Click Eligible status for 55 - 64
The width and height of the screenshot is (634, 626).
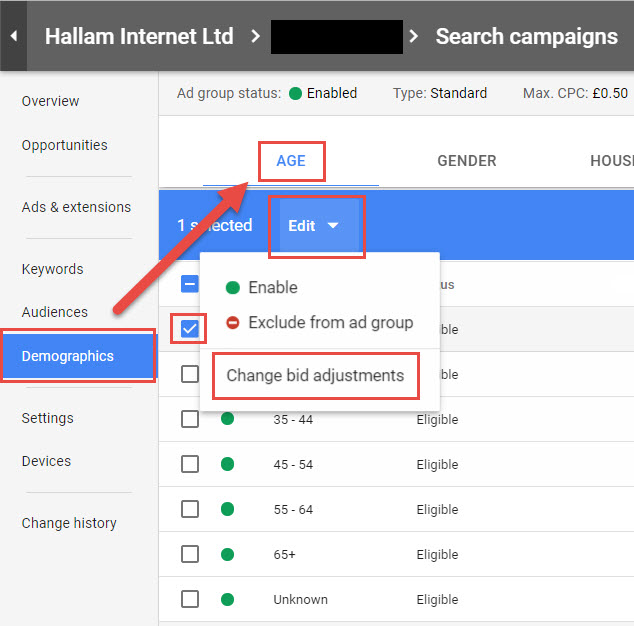click(437, 510)
